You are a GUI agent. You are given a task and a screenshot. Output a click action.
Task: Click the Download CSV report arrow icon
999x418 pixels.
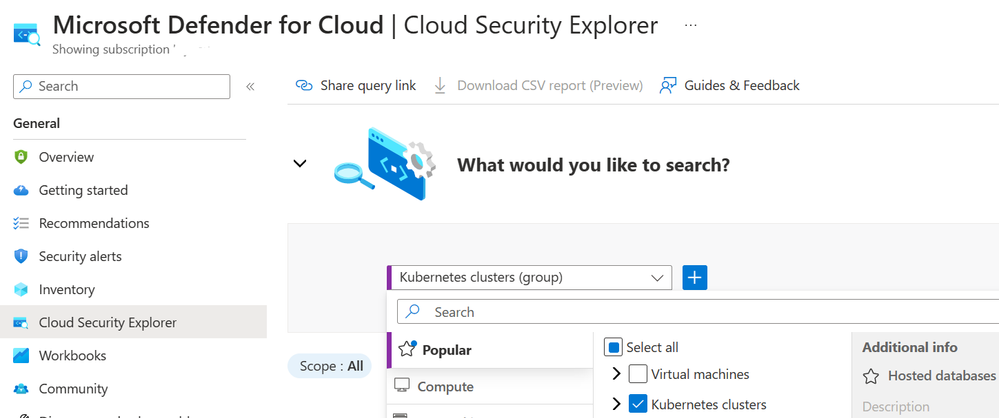click(440, 85)
